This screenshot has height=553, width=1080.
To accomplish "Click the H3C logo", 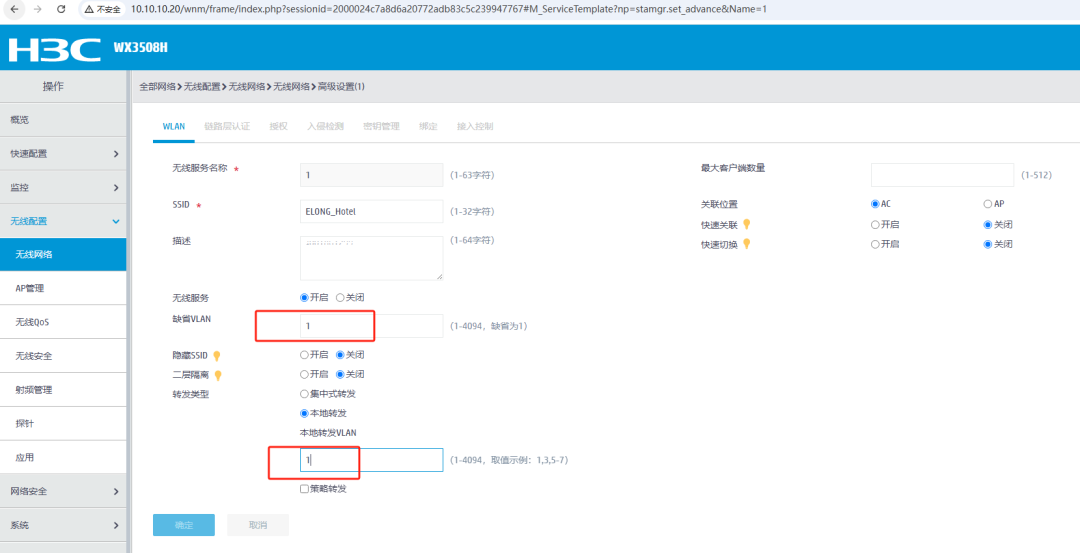I will 54,48.
